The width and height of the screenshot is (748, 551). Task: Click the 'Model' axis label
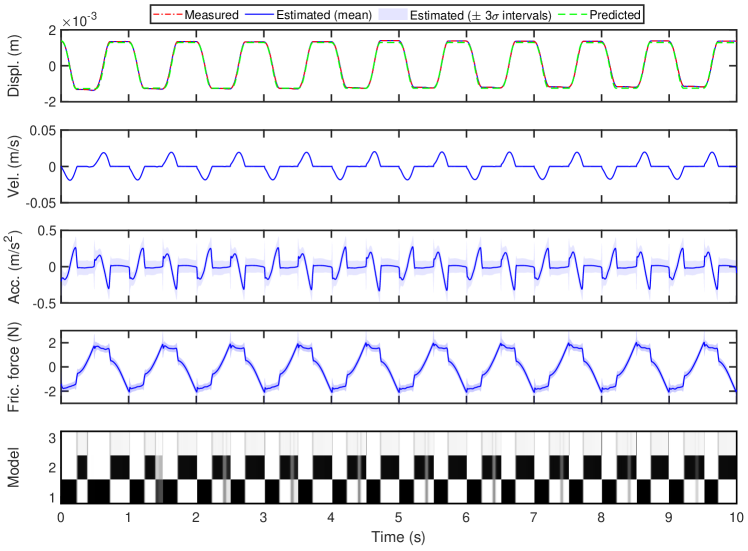(x=14, y=468)
